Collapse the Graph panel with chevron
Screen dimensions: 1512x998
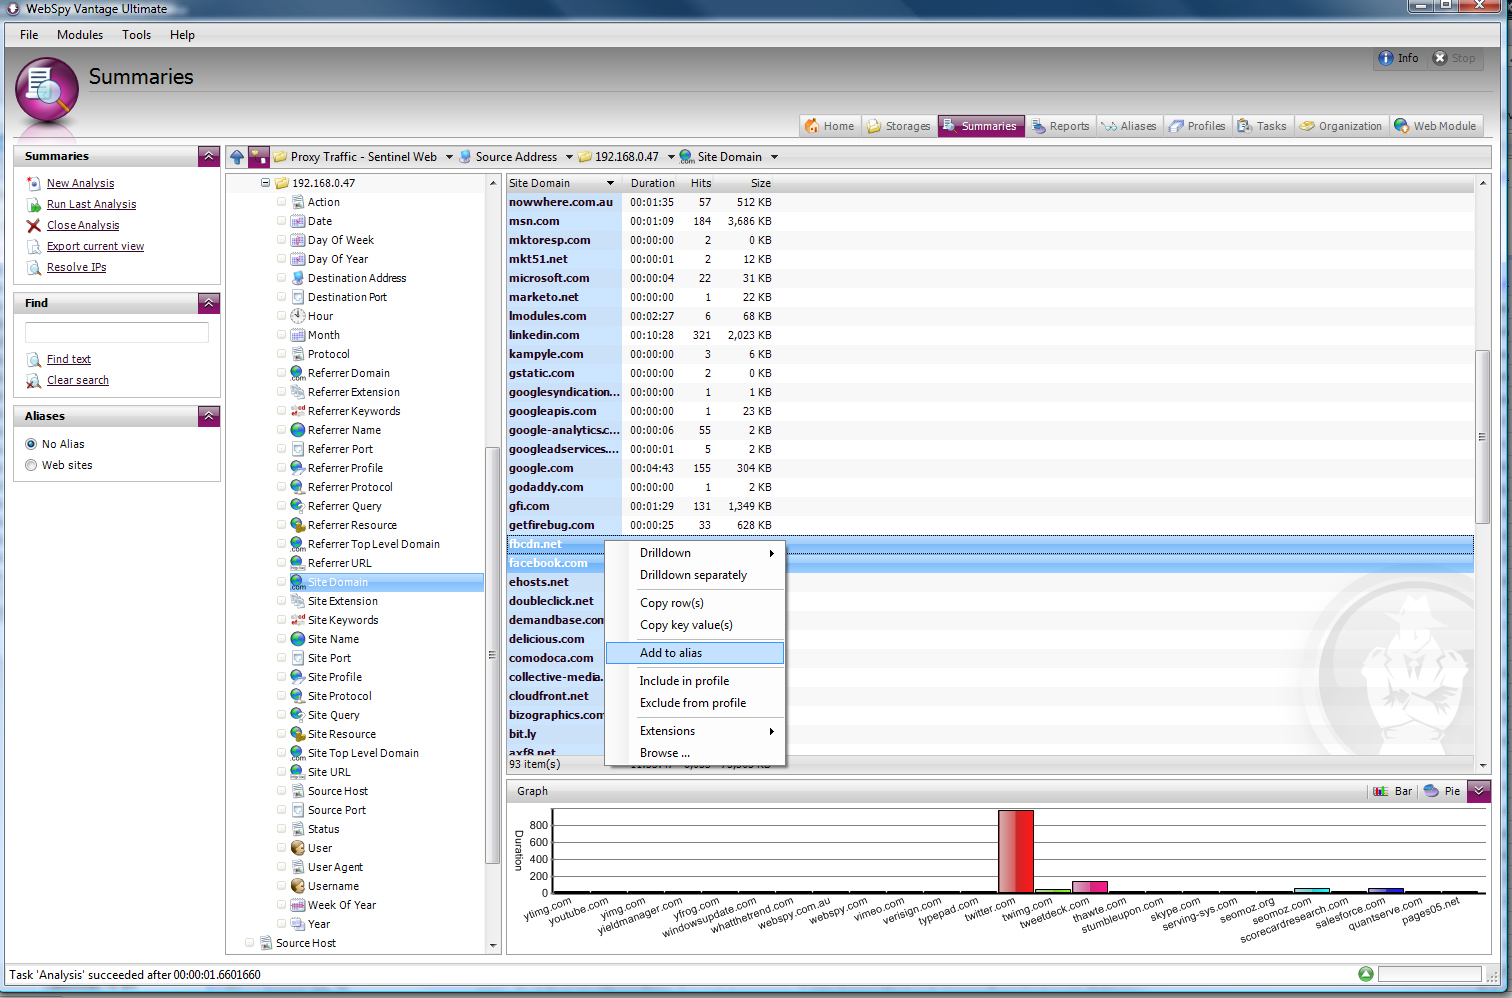(1479, 791)
